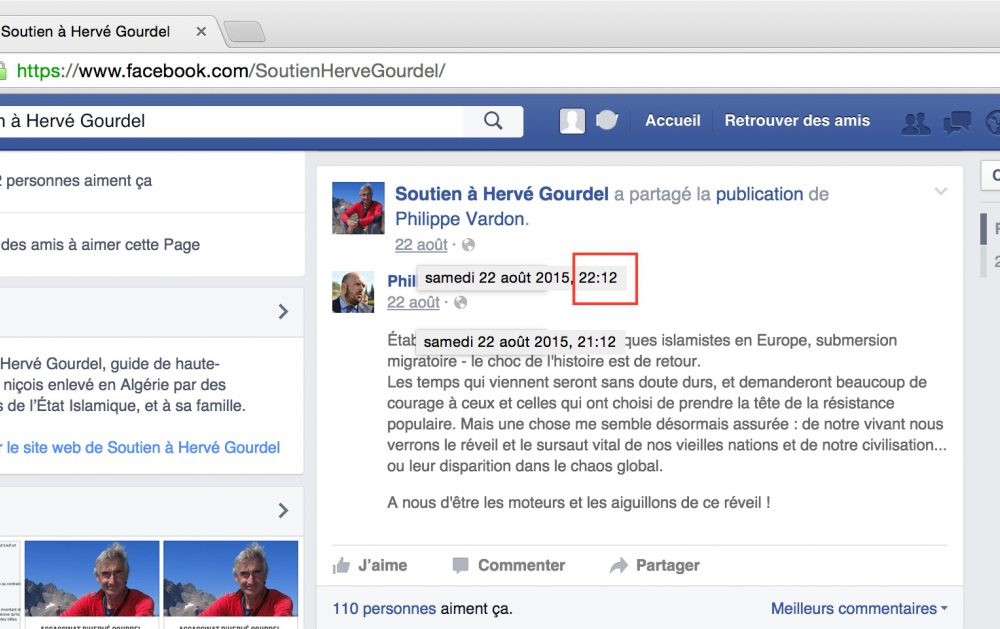Screen dimensions: 1000x629
Task: Open the Meilleurs commentaires sort dropdown
Action: pos(859,609)
